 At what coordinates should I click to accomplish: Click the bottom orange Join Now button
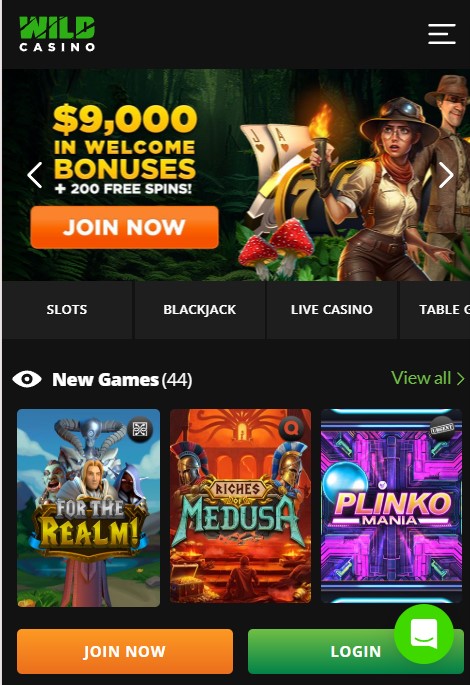click(125, 651)
